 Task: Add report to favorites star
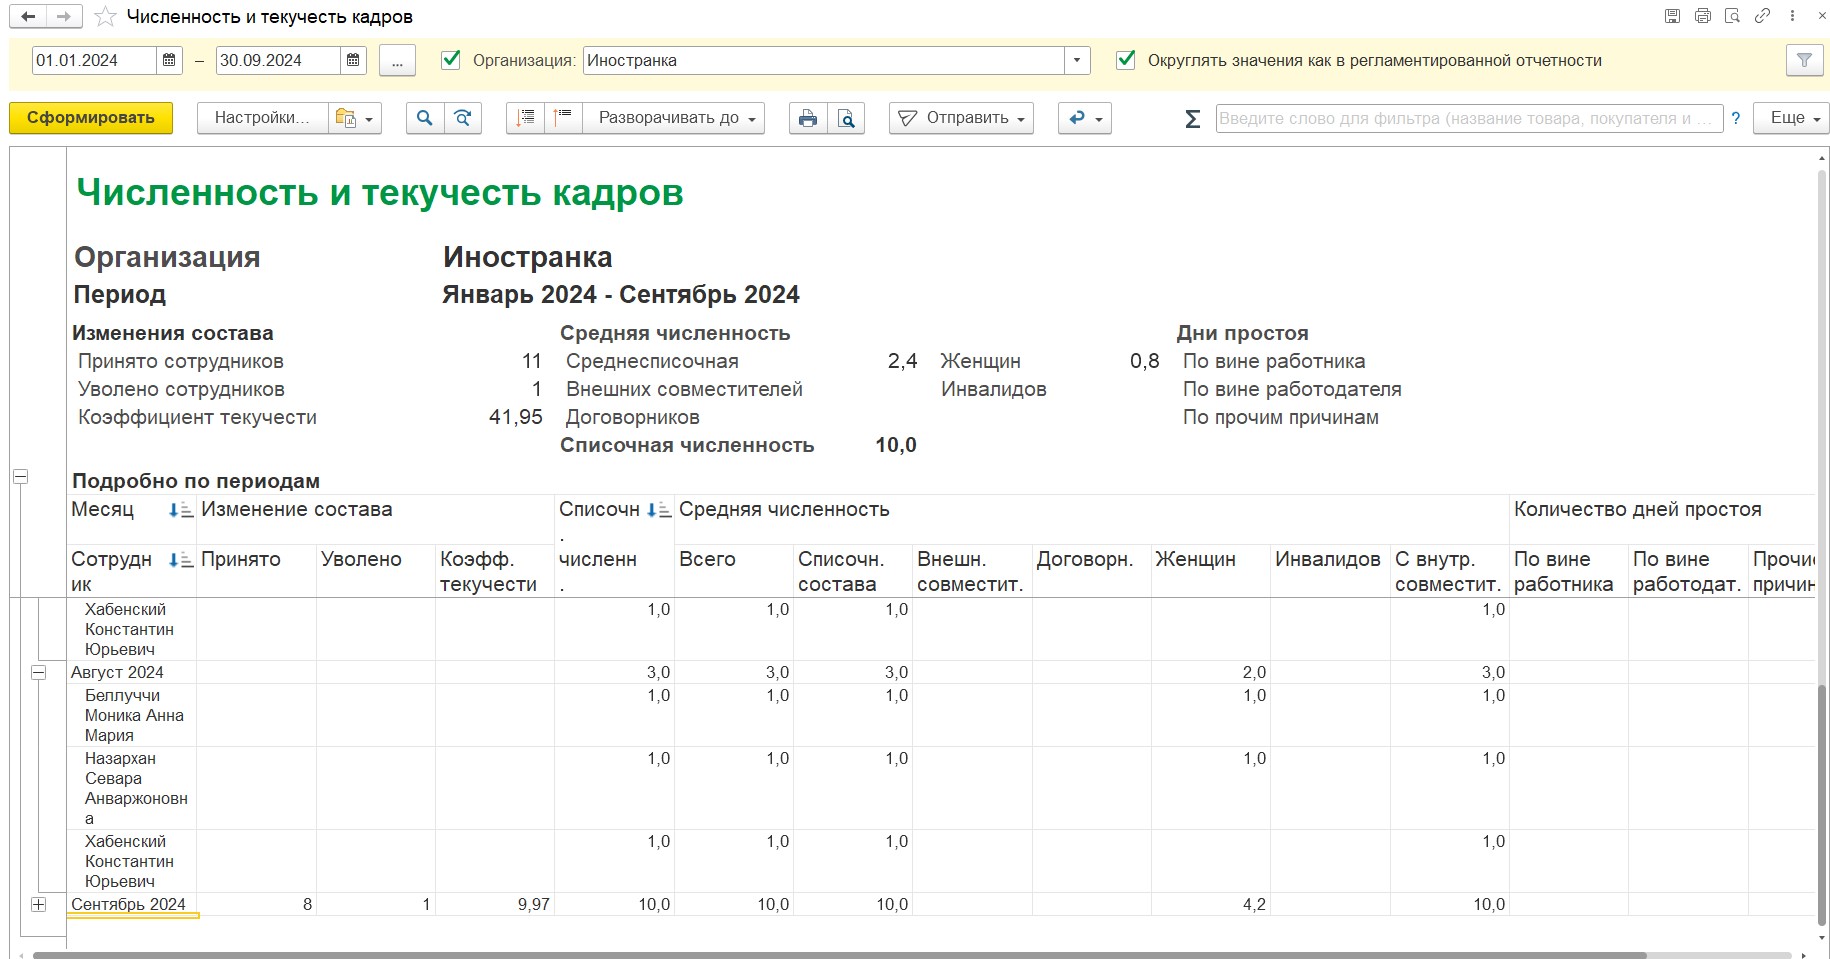click(x=105, y=17)
